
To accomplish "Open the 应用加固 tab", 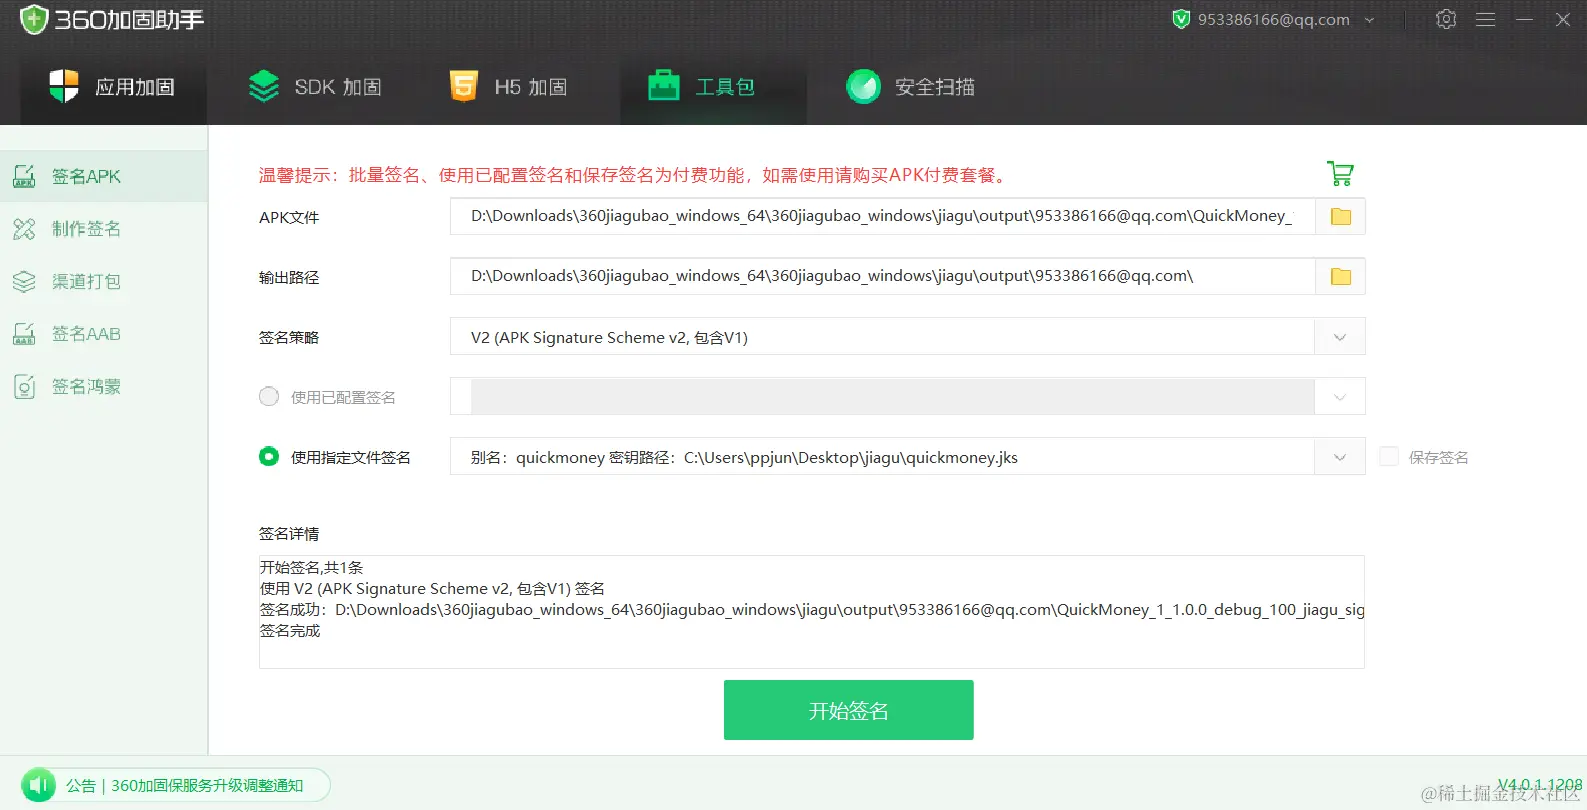I will [x=112, y=87].
